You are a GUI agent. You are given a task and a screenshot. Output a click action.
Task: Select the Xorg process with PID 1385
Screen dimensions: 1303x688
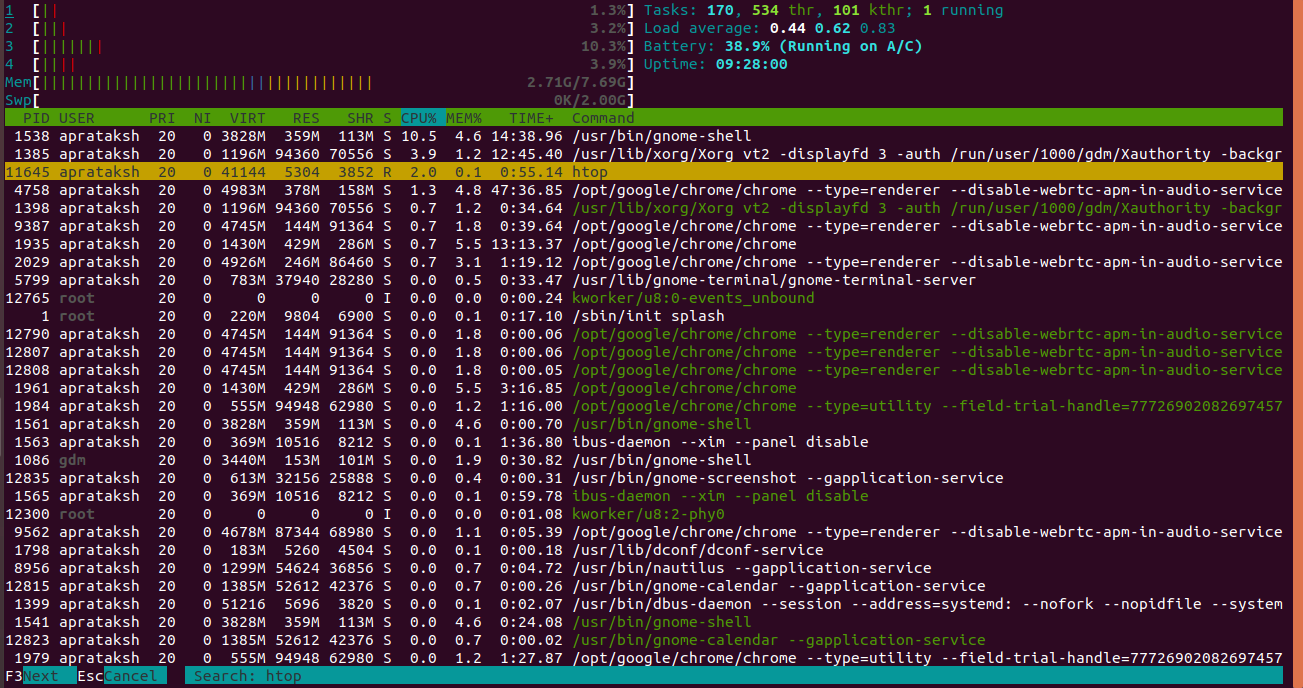click(400, 153)
